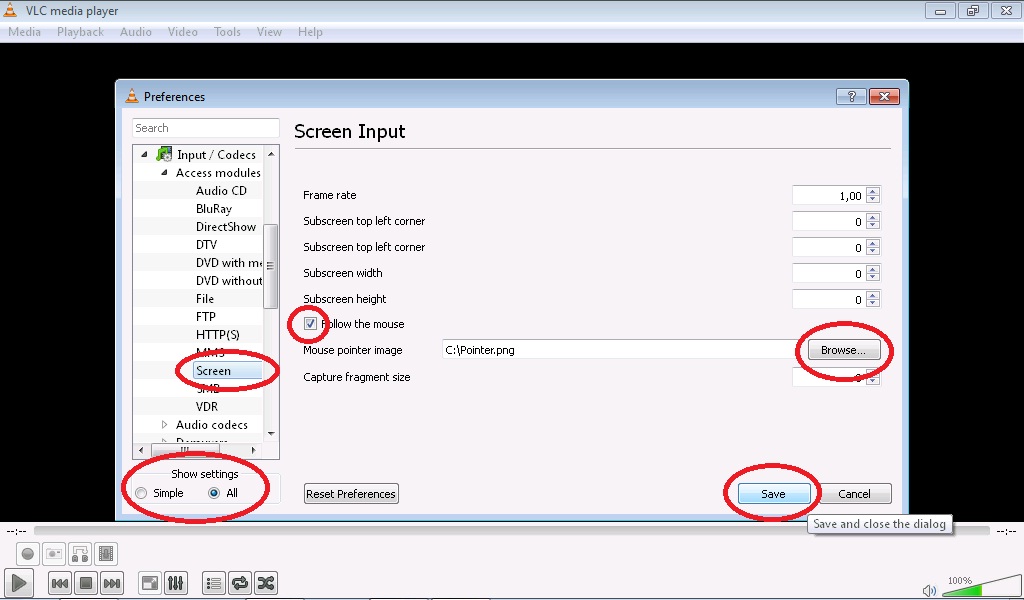Expand the Audio codecs tree node
1024x600 pixels.
click(165, 424)
